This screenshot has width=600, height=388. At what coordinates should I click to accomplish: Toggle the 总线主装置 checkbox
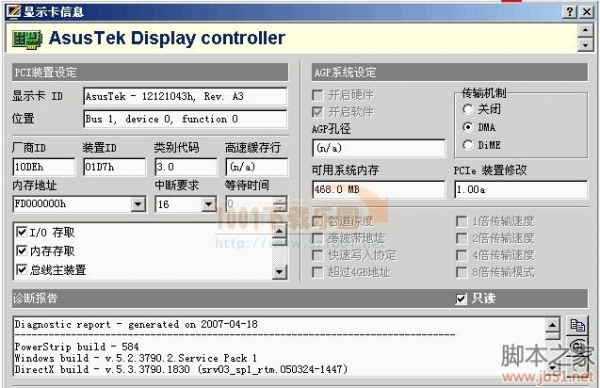click(x=21, y=269)
